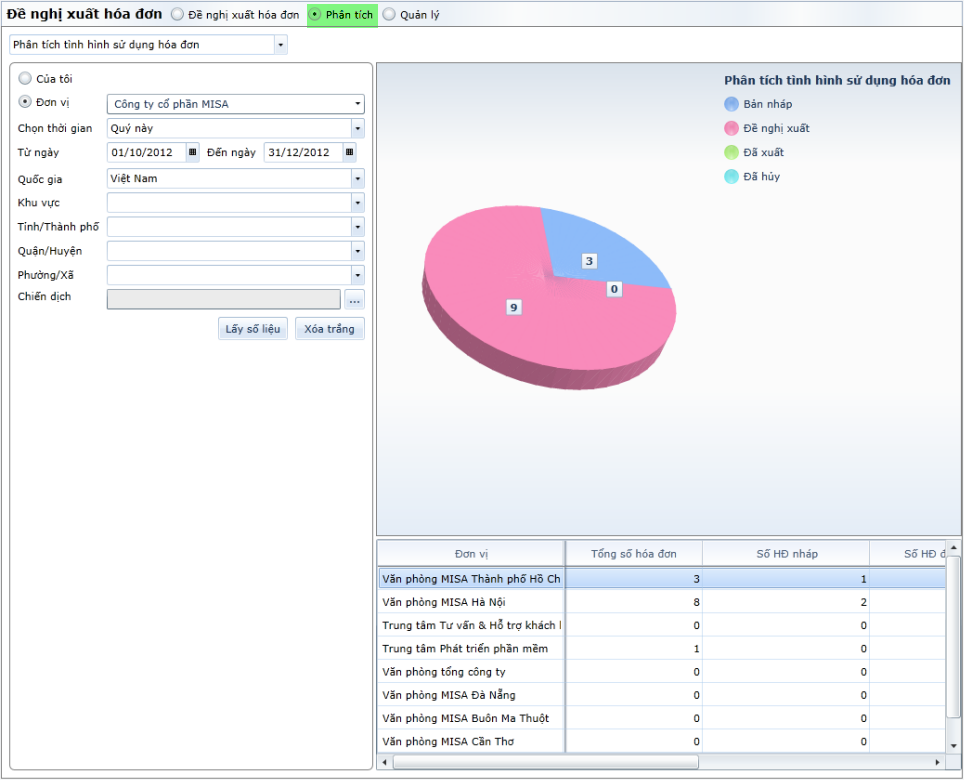Click the Đã hủy legend marker
The height and width of the screenshot is (780, 964).
pos(731,176)
